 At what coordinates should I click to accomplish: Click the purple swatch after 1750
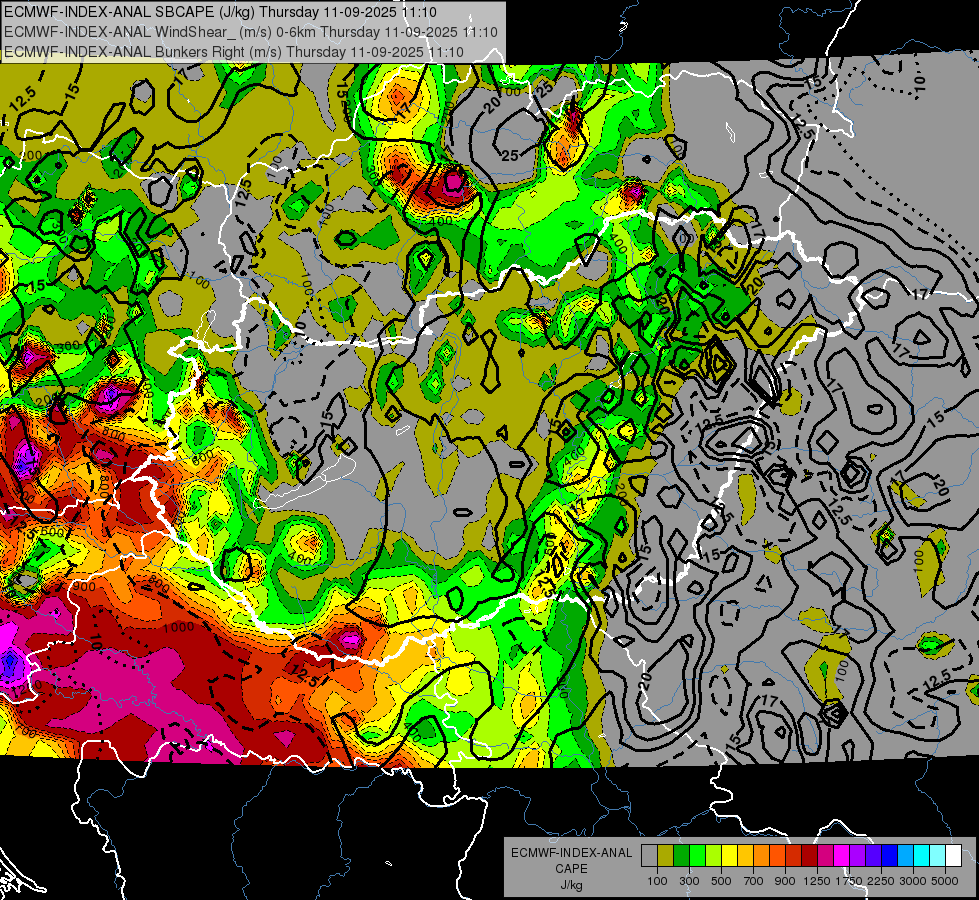(857, 856)
